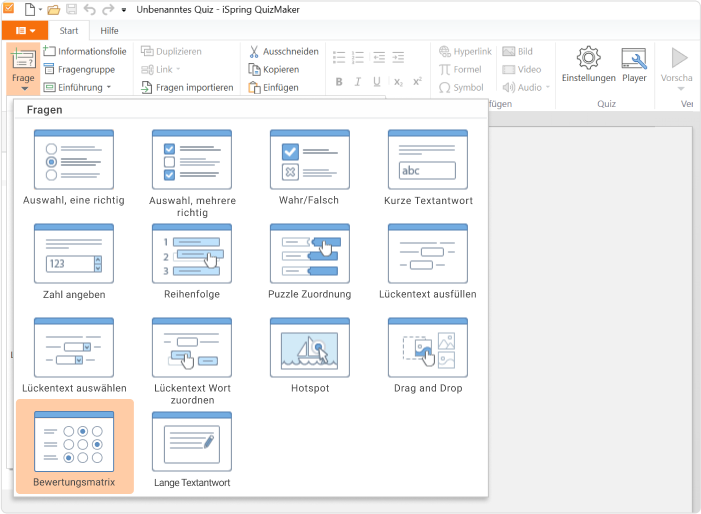701x514 pixels.
Task: Choose the Lückentext Wort zuordnen question type
Action: [x=192, y=361]
